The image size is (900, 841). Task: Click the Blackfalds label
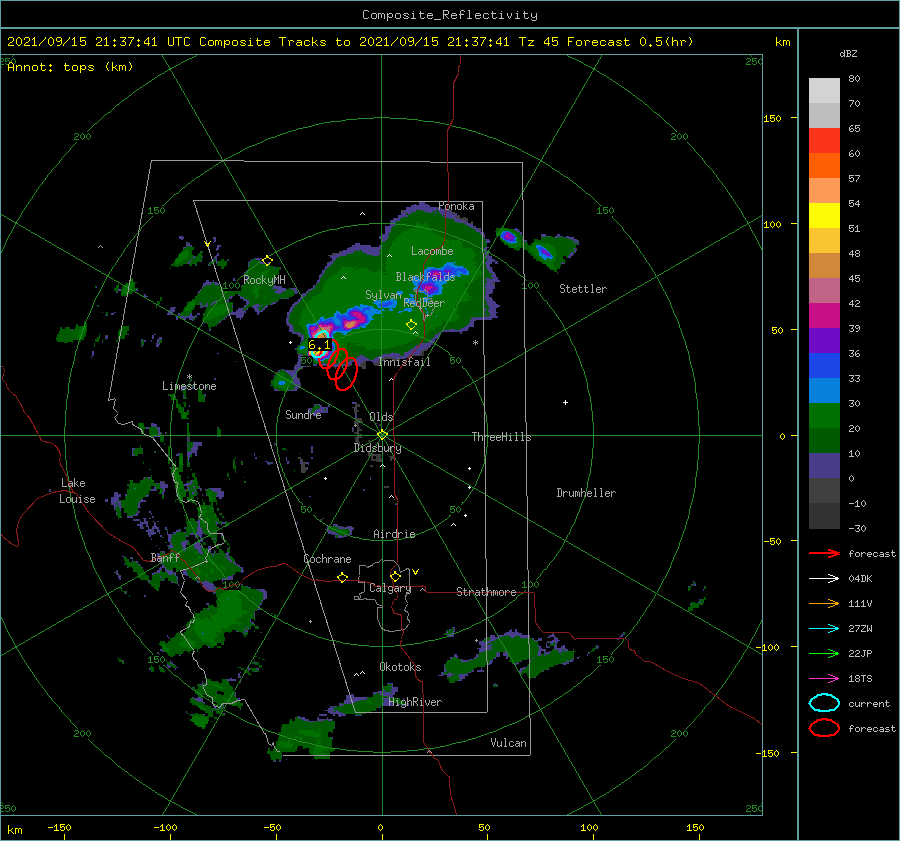pyautogui.click(x=425, y=277)
